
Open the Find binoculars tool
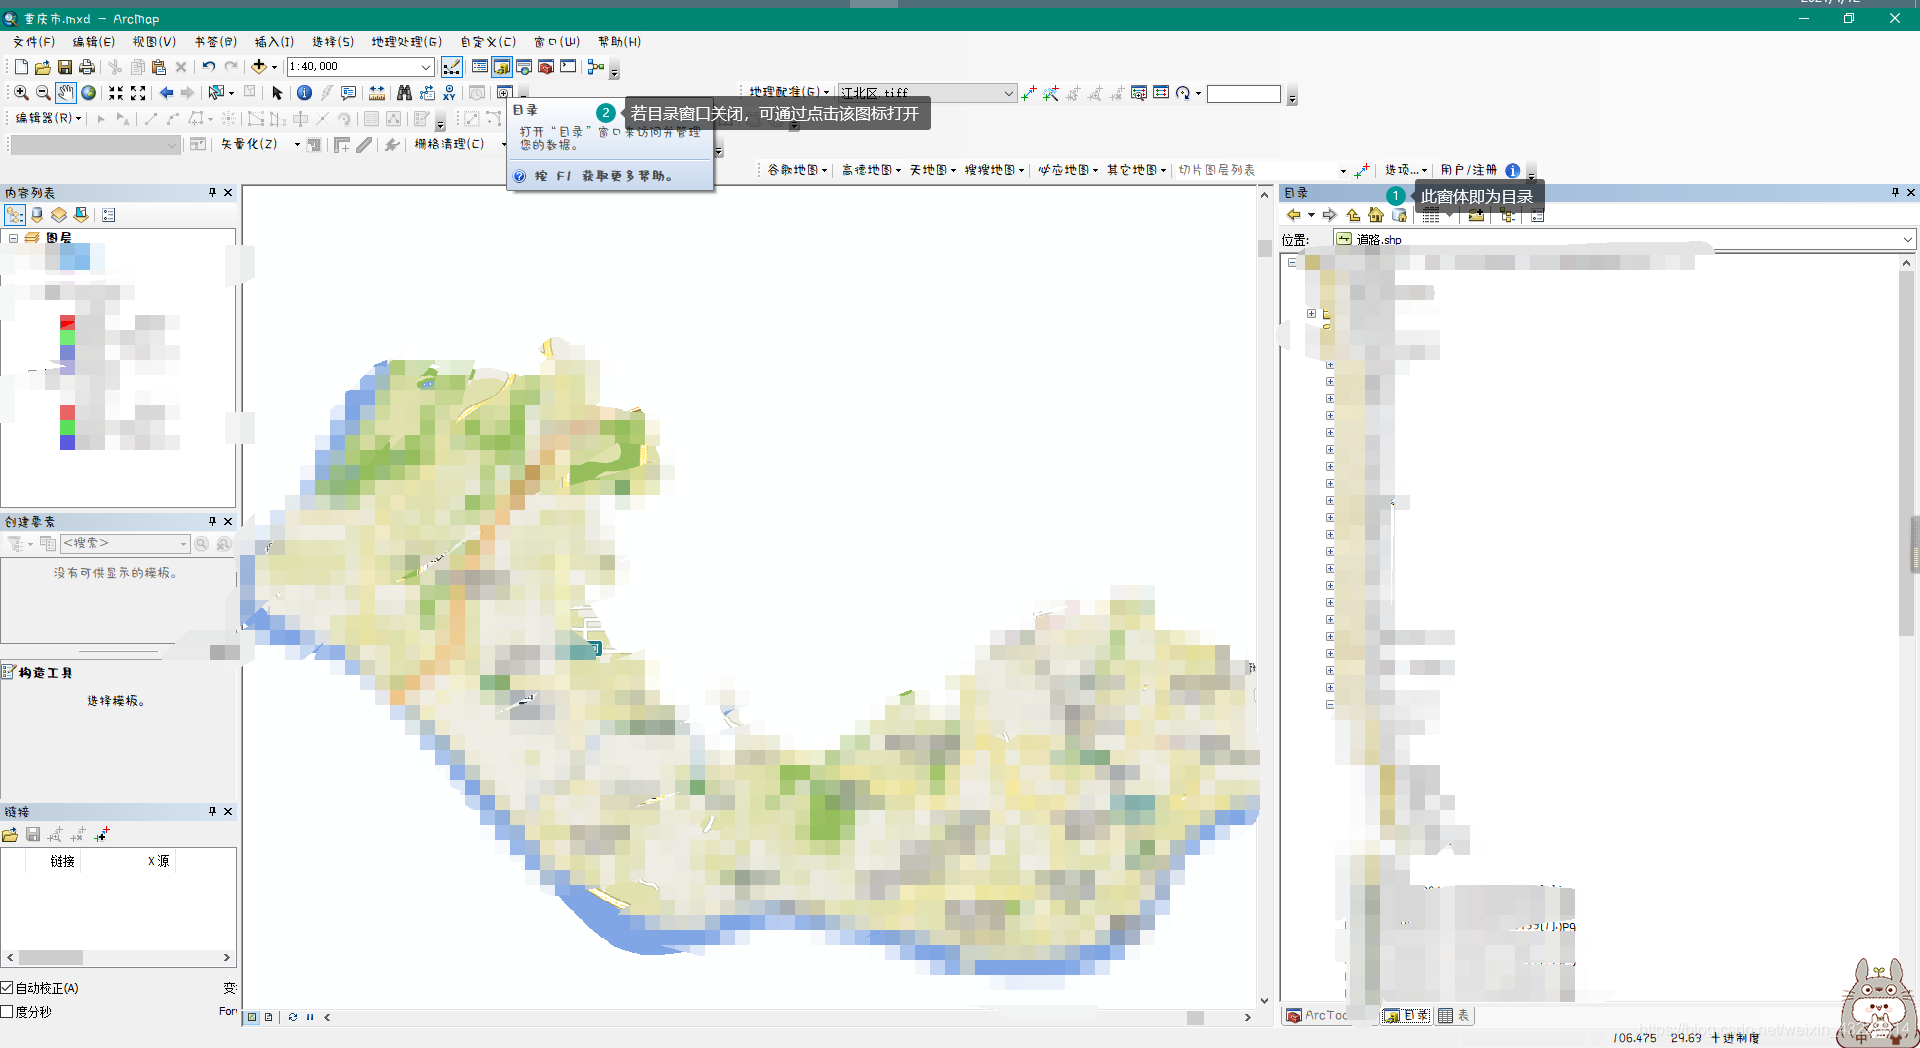[x=404, y=93]
